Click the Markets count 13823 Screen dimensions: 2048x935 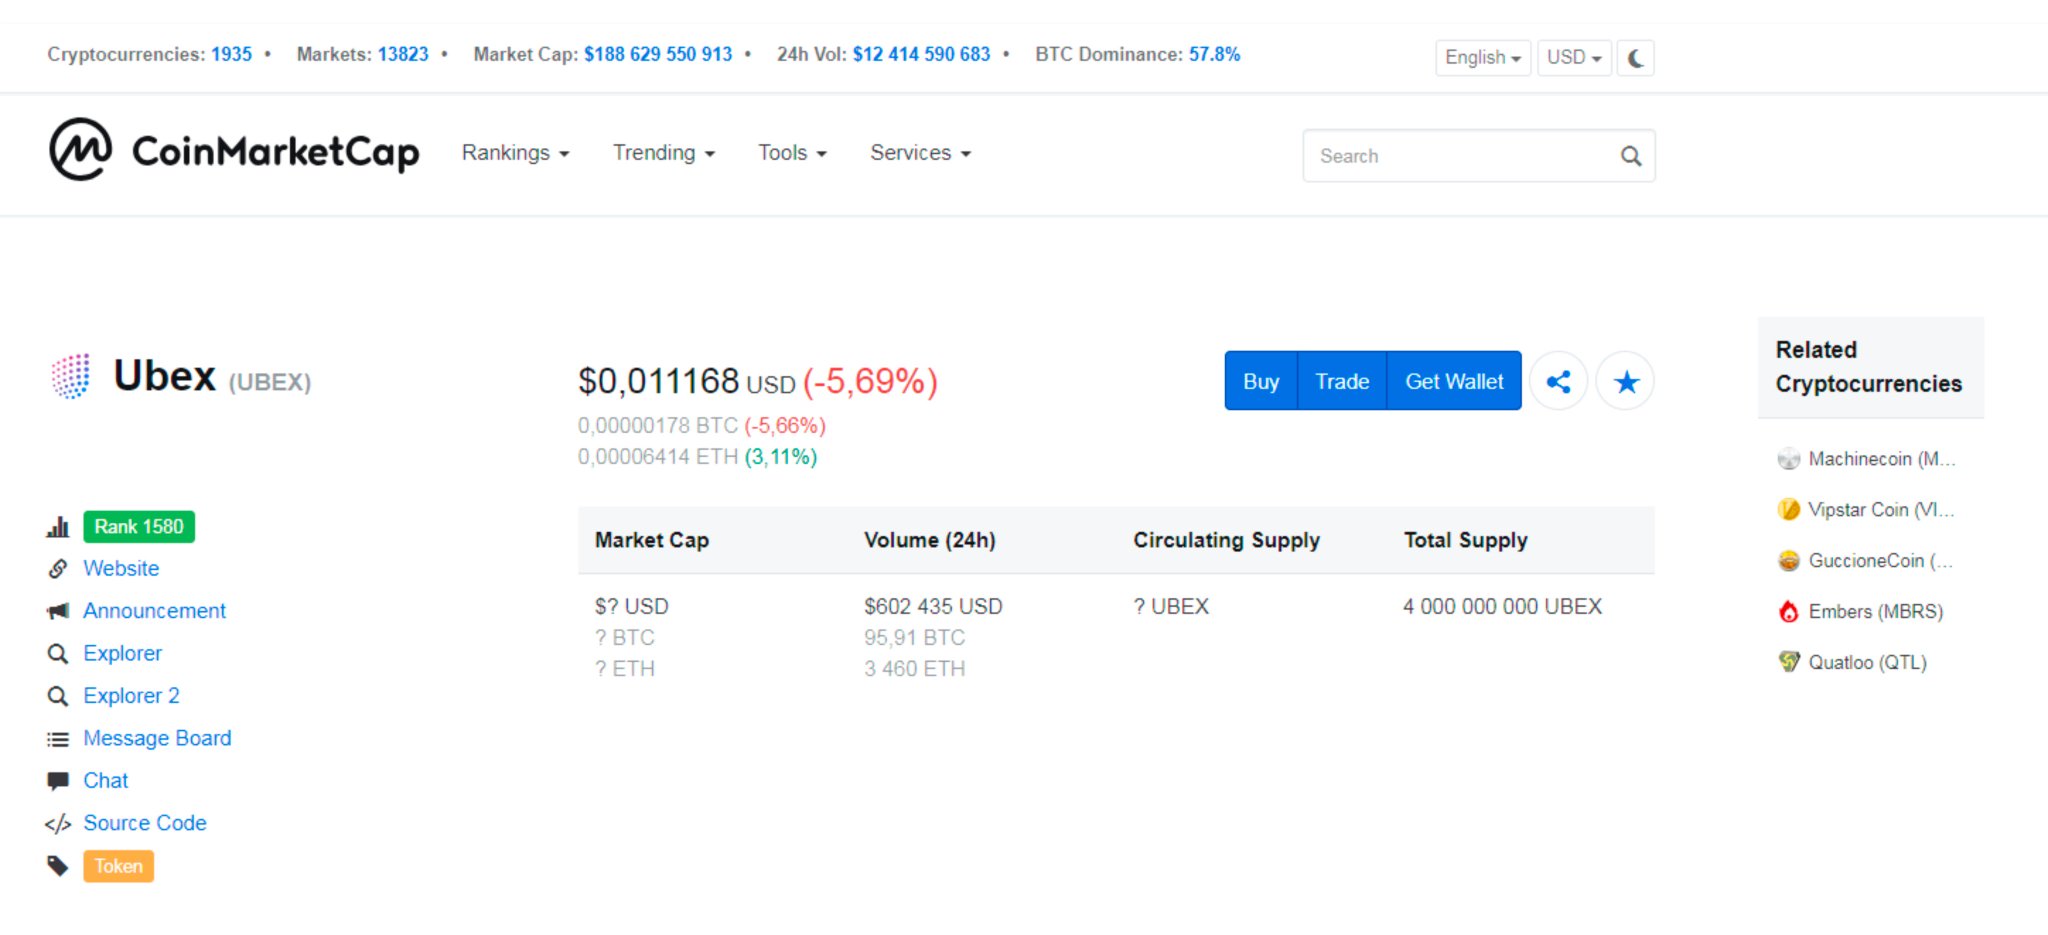pos(403,54)
